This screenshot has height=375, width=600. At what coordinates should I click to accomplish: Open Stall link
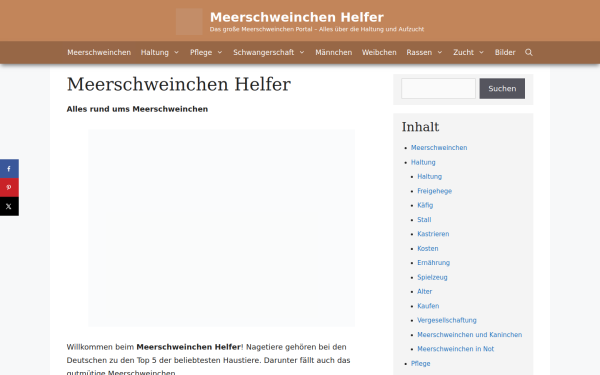tap(424, 220)
